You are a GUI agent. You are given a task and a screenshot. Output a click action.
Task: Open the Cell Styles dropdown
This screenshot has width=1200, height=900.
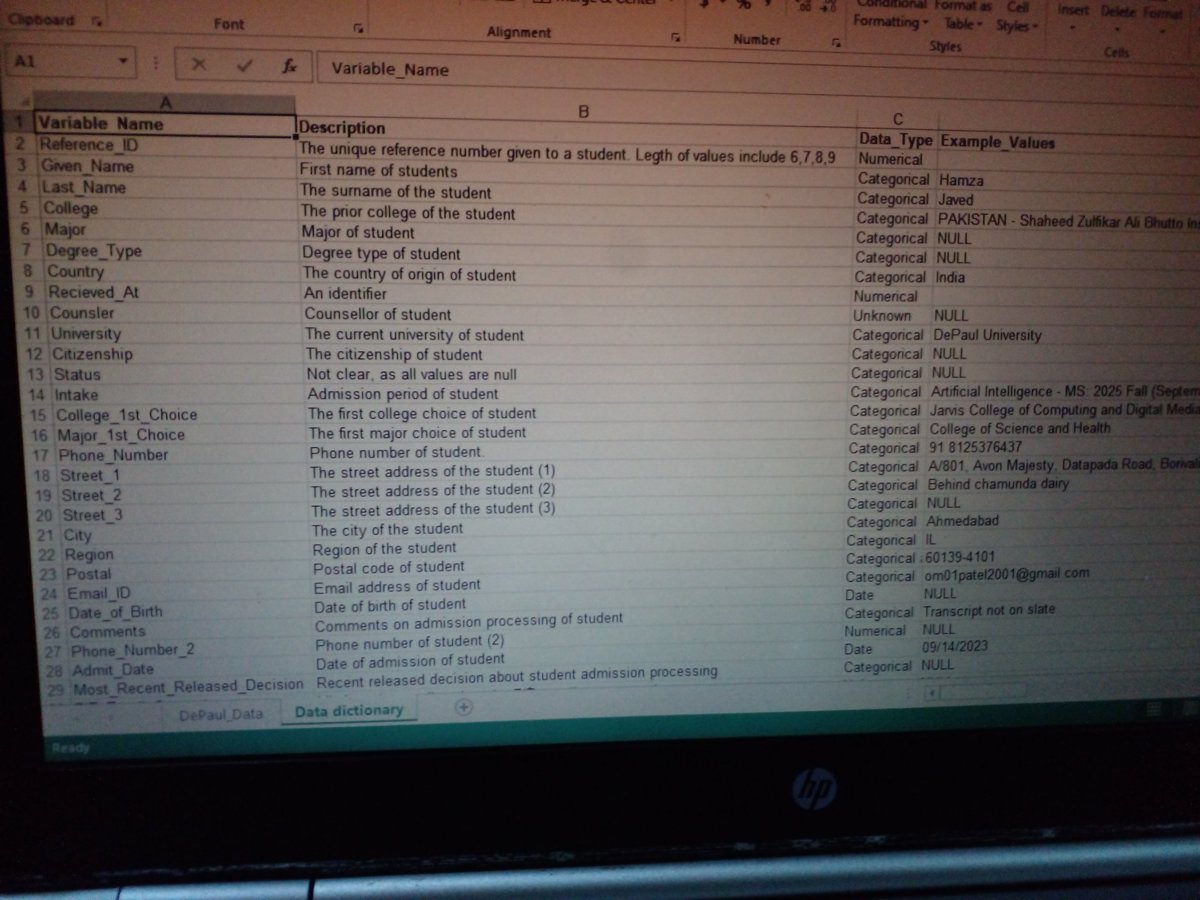(x=1018, y=17)
